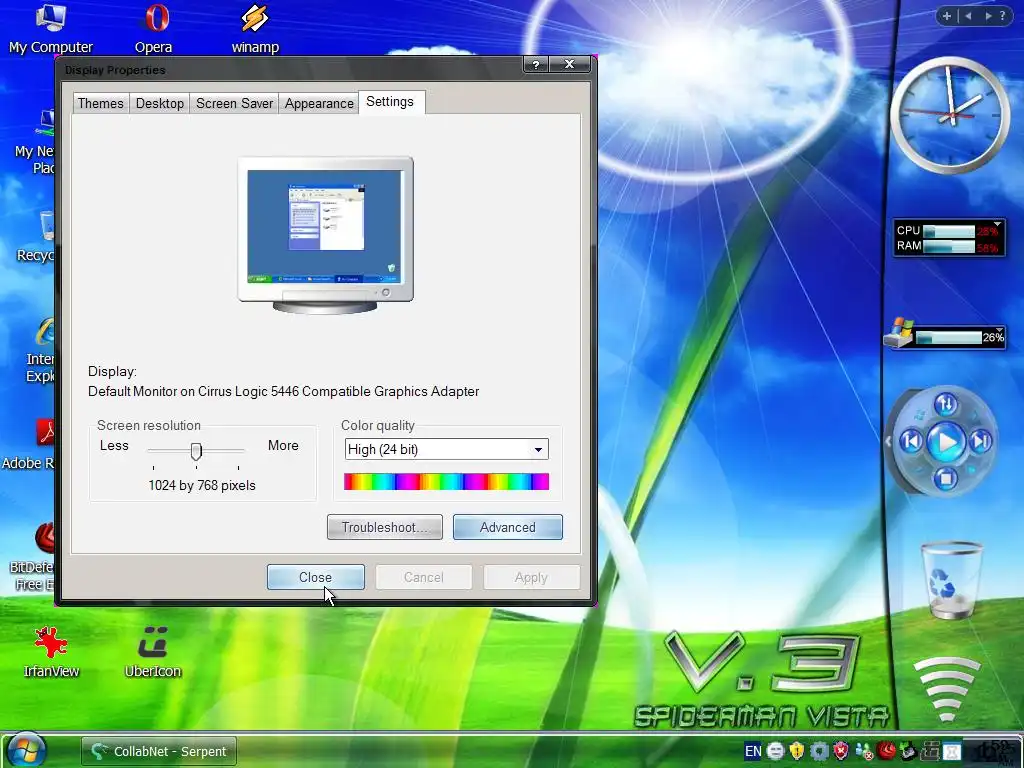
Task: Click the grayed Apply button
Action: coord(531,577)
